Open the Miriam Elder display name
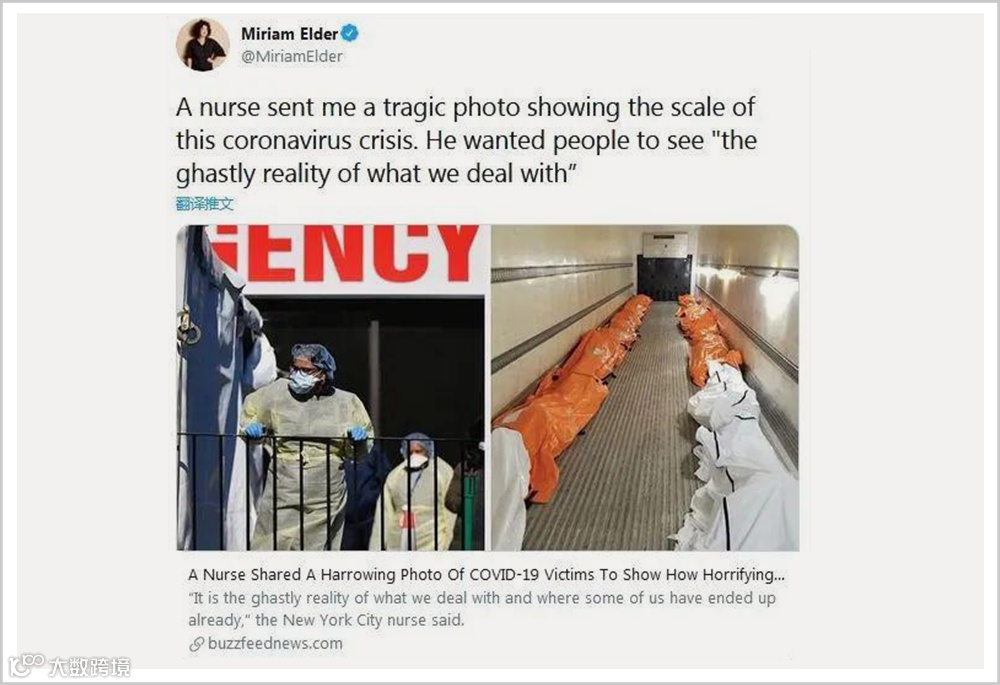 click(x=289, y=33)
